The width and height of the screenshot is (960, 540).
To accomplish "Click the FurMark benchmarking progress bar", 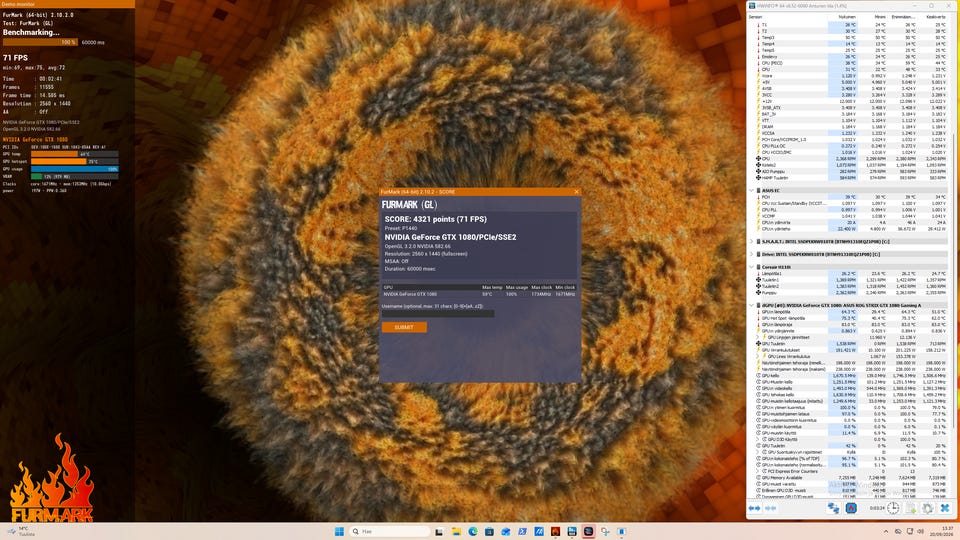I will [40, 42].
